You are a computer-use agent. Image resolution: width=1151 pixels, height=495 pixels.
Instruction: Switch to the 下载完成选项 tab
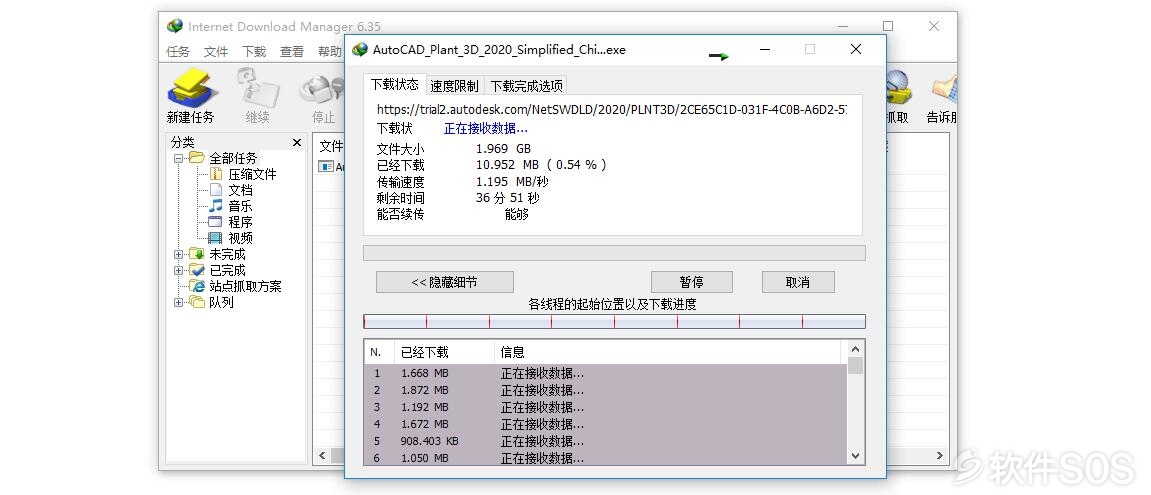click(x=526, y=86)
